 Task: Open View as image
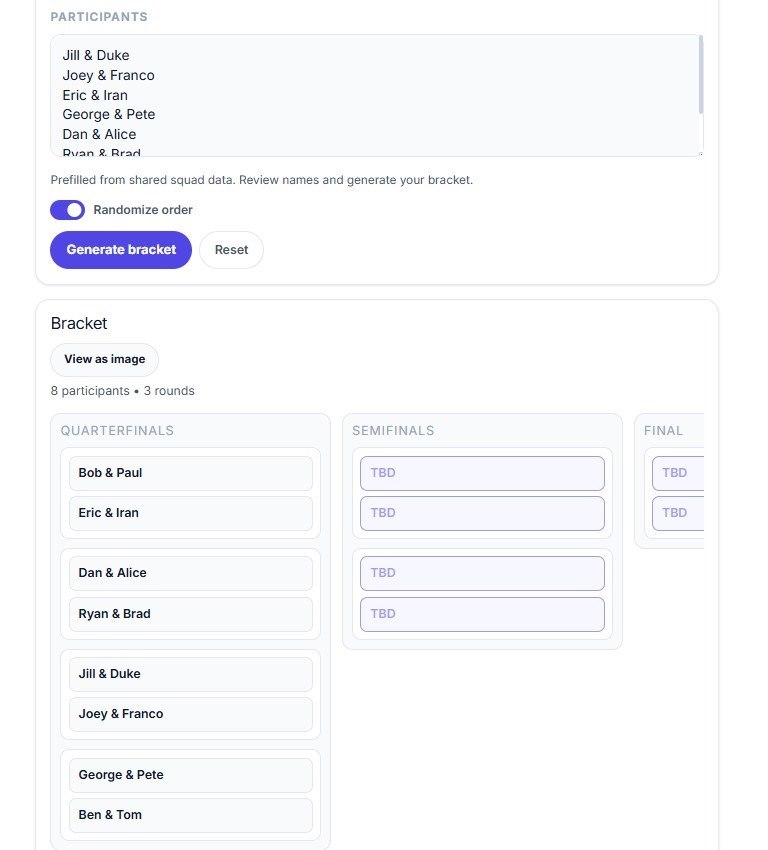coord(104,359)
